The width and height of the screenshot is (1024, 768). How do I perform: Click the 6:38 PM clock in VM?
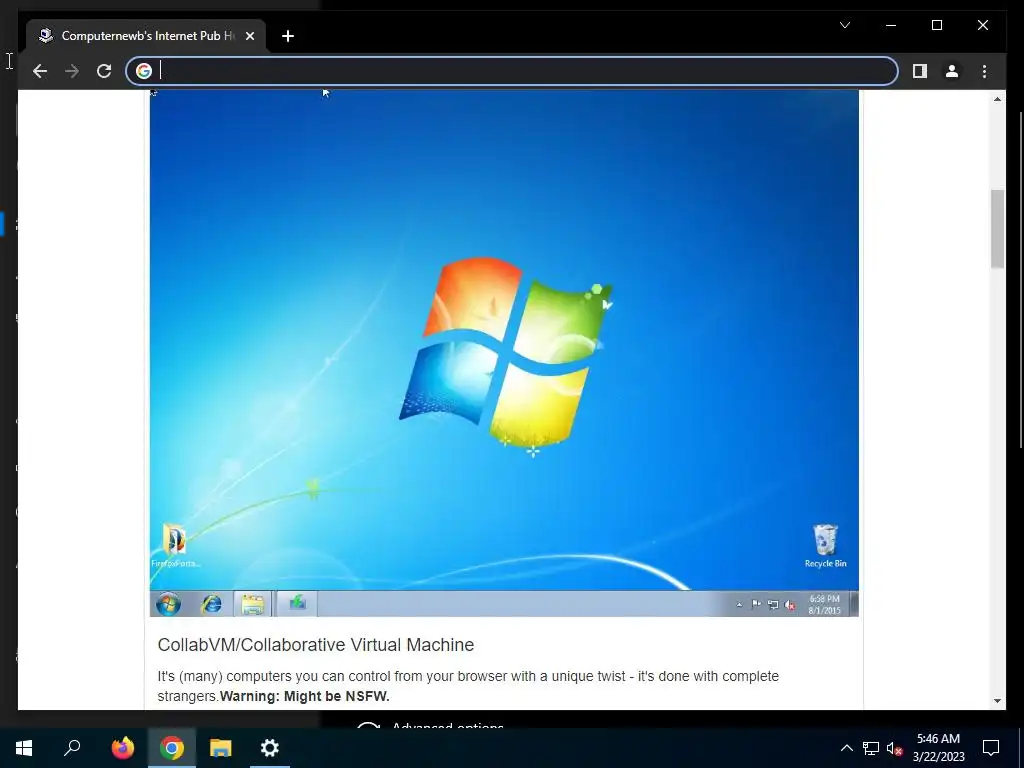824,605
